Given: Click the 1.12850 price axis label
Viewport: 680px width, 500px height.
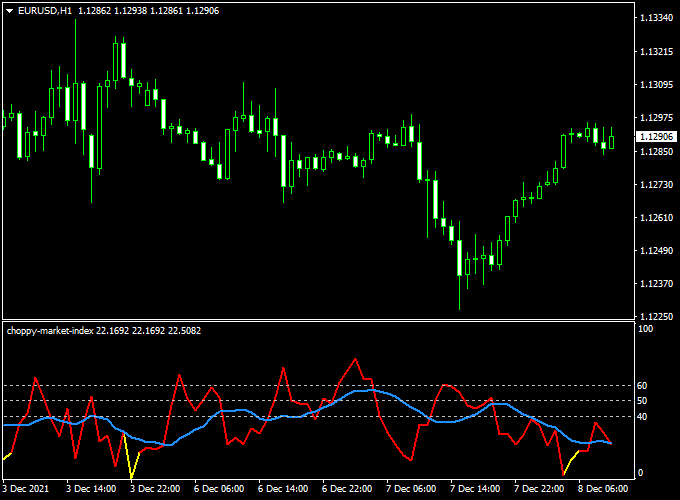Looking at the screenshot, I should 657,151.
